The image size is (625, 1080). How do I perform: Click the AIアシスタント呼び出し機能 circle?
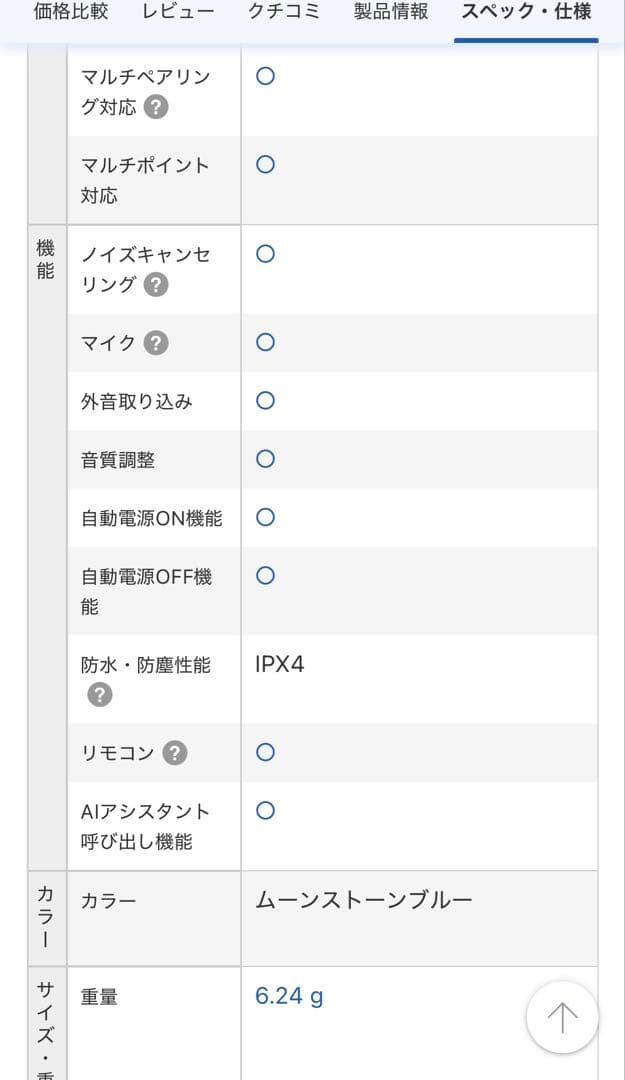point(265,811)
